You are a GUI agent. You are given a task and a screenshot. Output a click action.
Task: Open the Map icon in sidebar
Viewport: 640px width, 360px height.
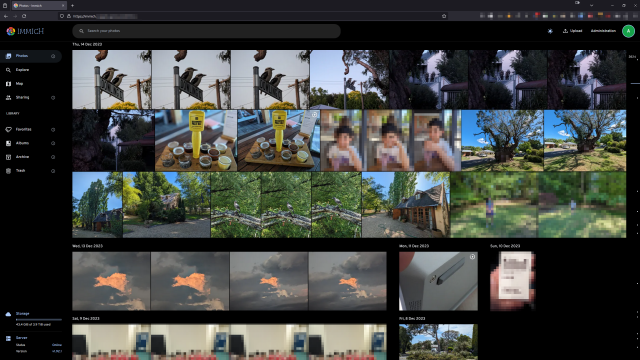[x=8, y=84]
